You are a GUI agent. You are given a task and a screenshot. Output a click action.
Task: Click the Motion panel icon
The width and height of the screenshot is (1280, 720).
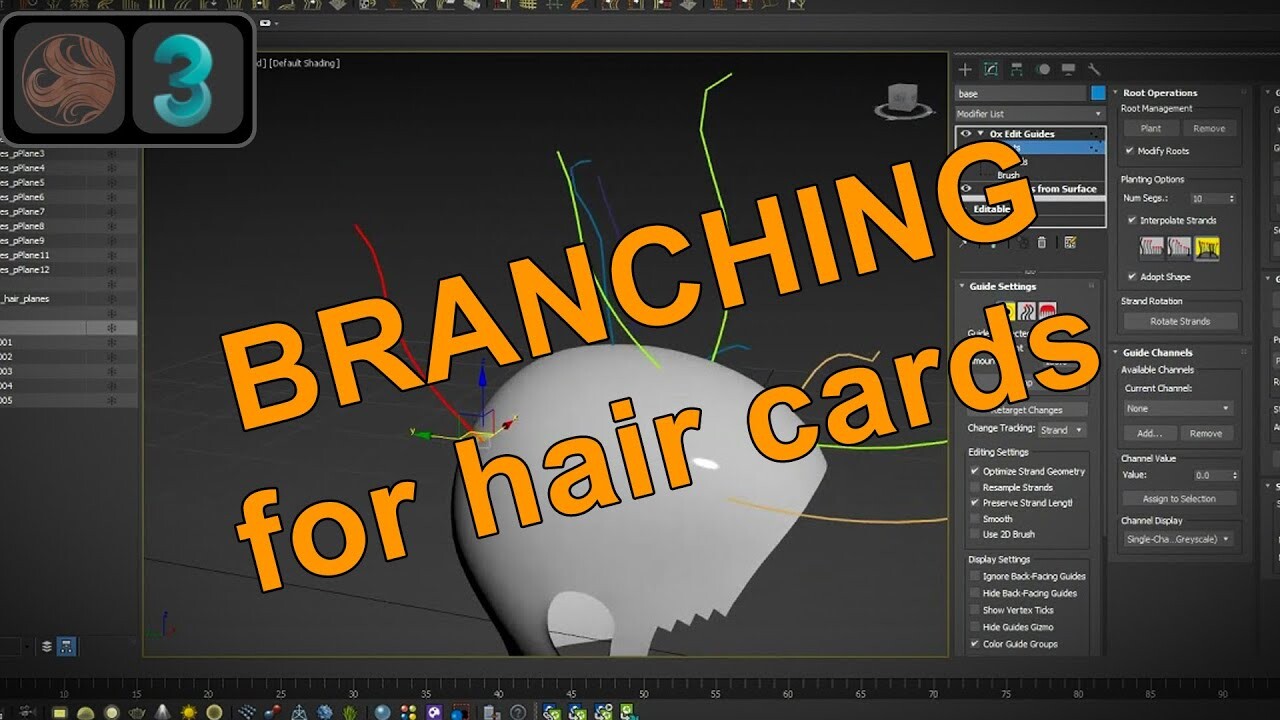pyautogui.click(x=1043, y=69)
